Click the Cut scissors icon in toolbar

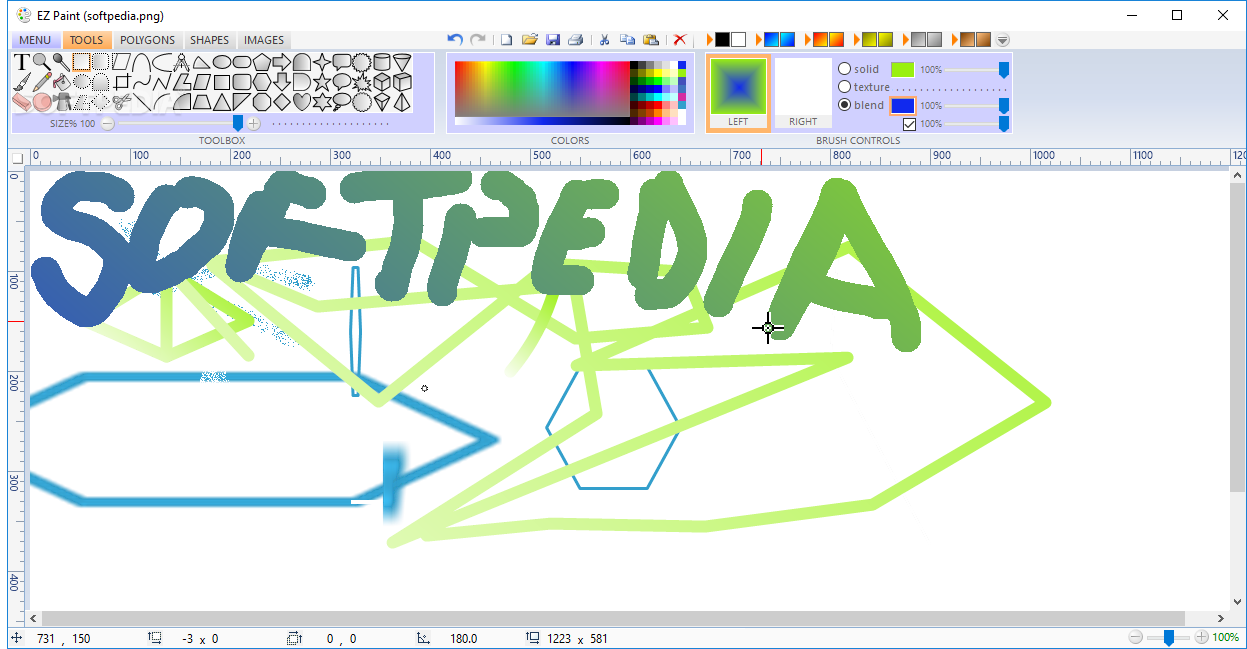(604, 39)
